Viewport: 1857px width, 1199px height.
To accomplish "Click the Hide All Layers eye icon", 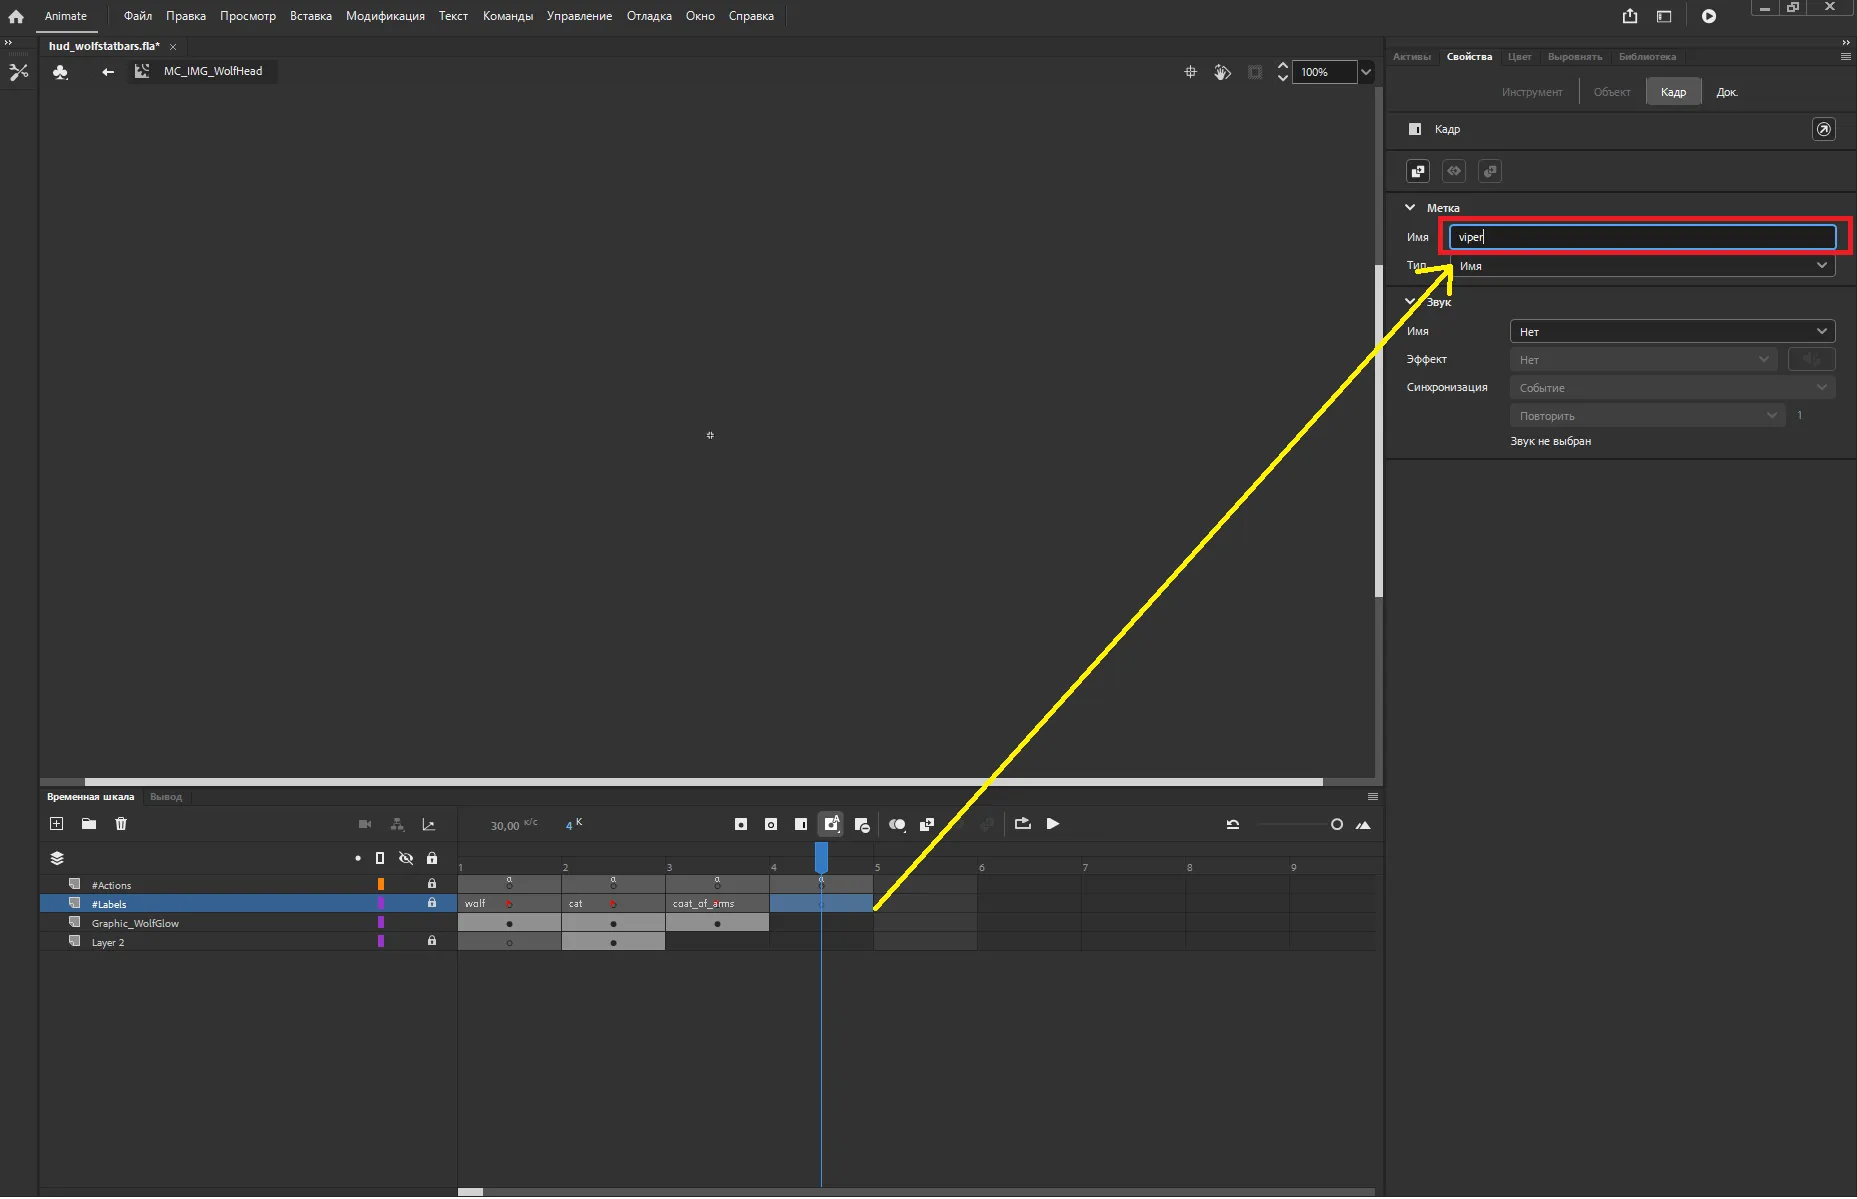I will pos(406,858).
